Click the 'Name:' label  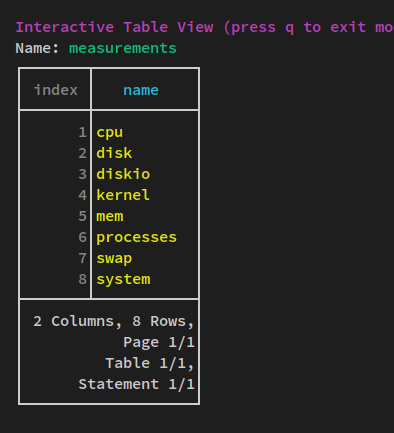[x=37, y=48]
